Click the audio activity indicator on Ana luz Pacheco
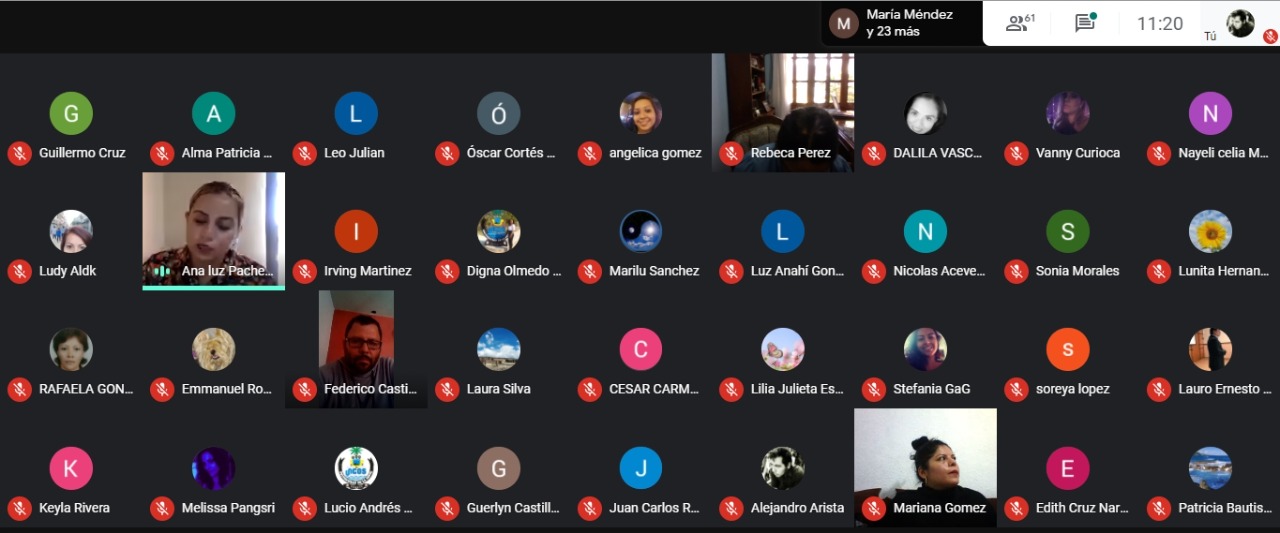Image resolution: width=1280 pixels, height=533 pixels. (161, 271)
